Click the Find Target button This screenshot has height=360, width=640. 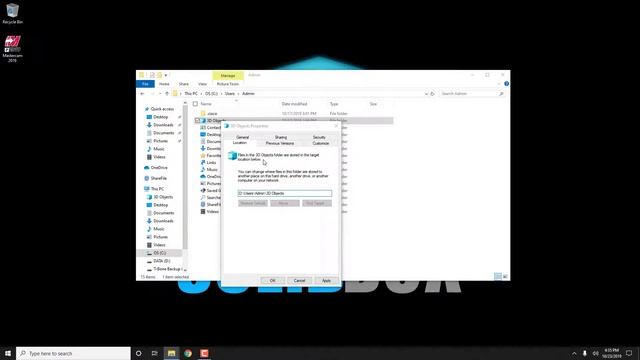317,203
